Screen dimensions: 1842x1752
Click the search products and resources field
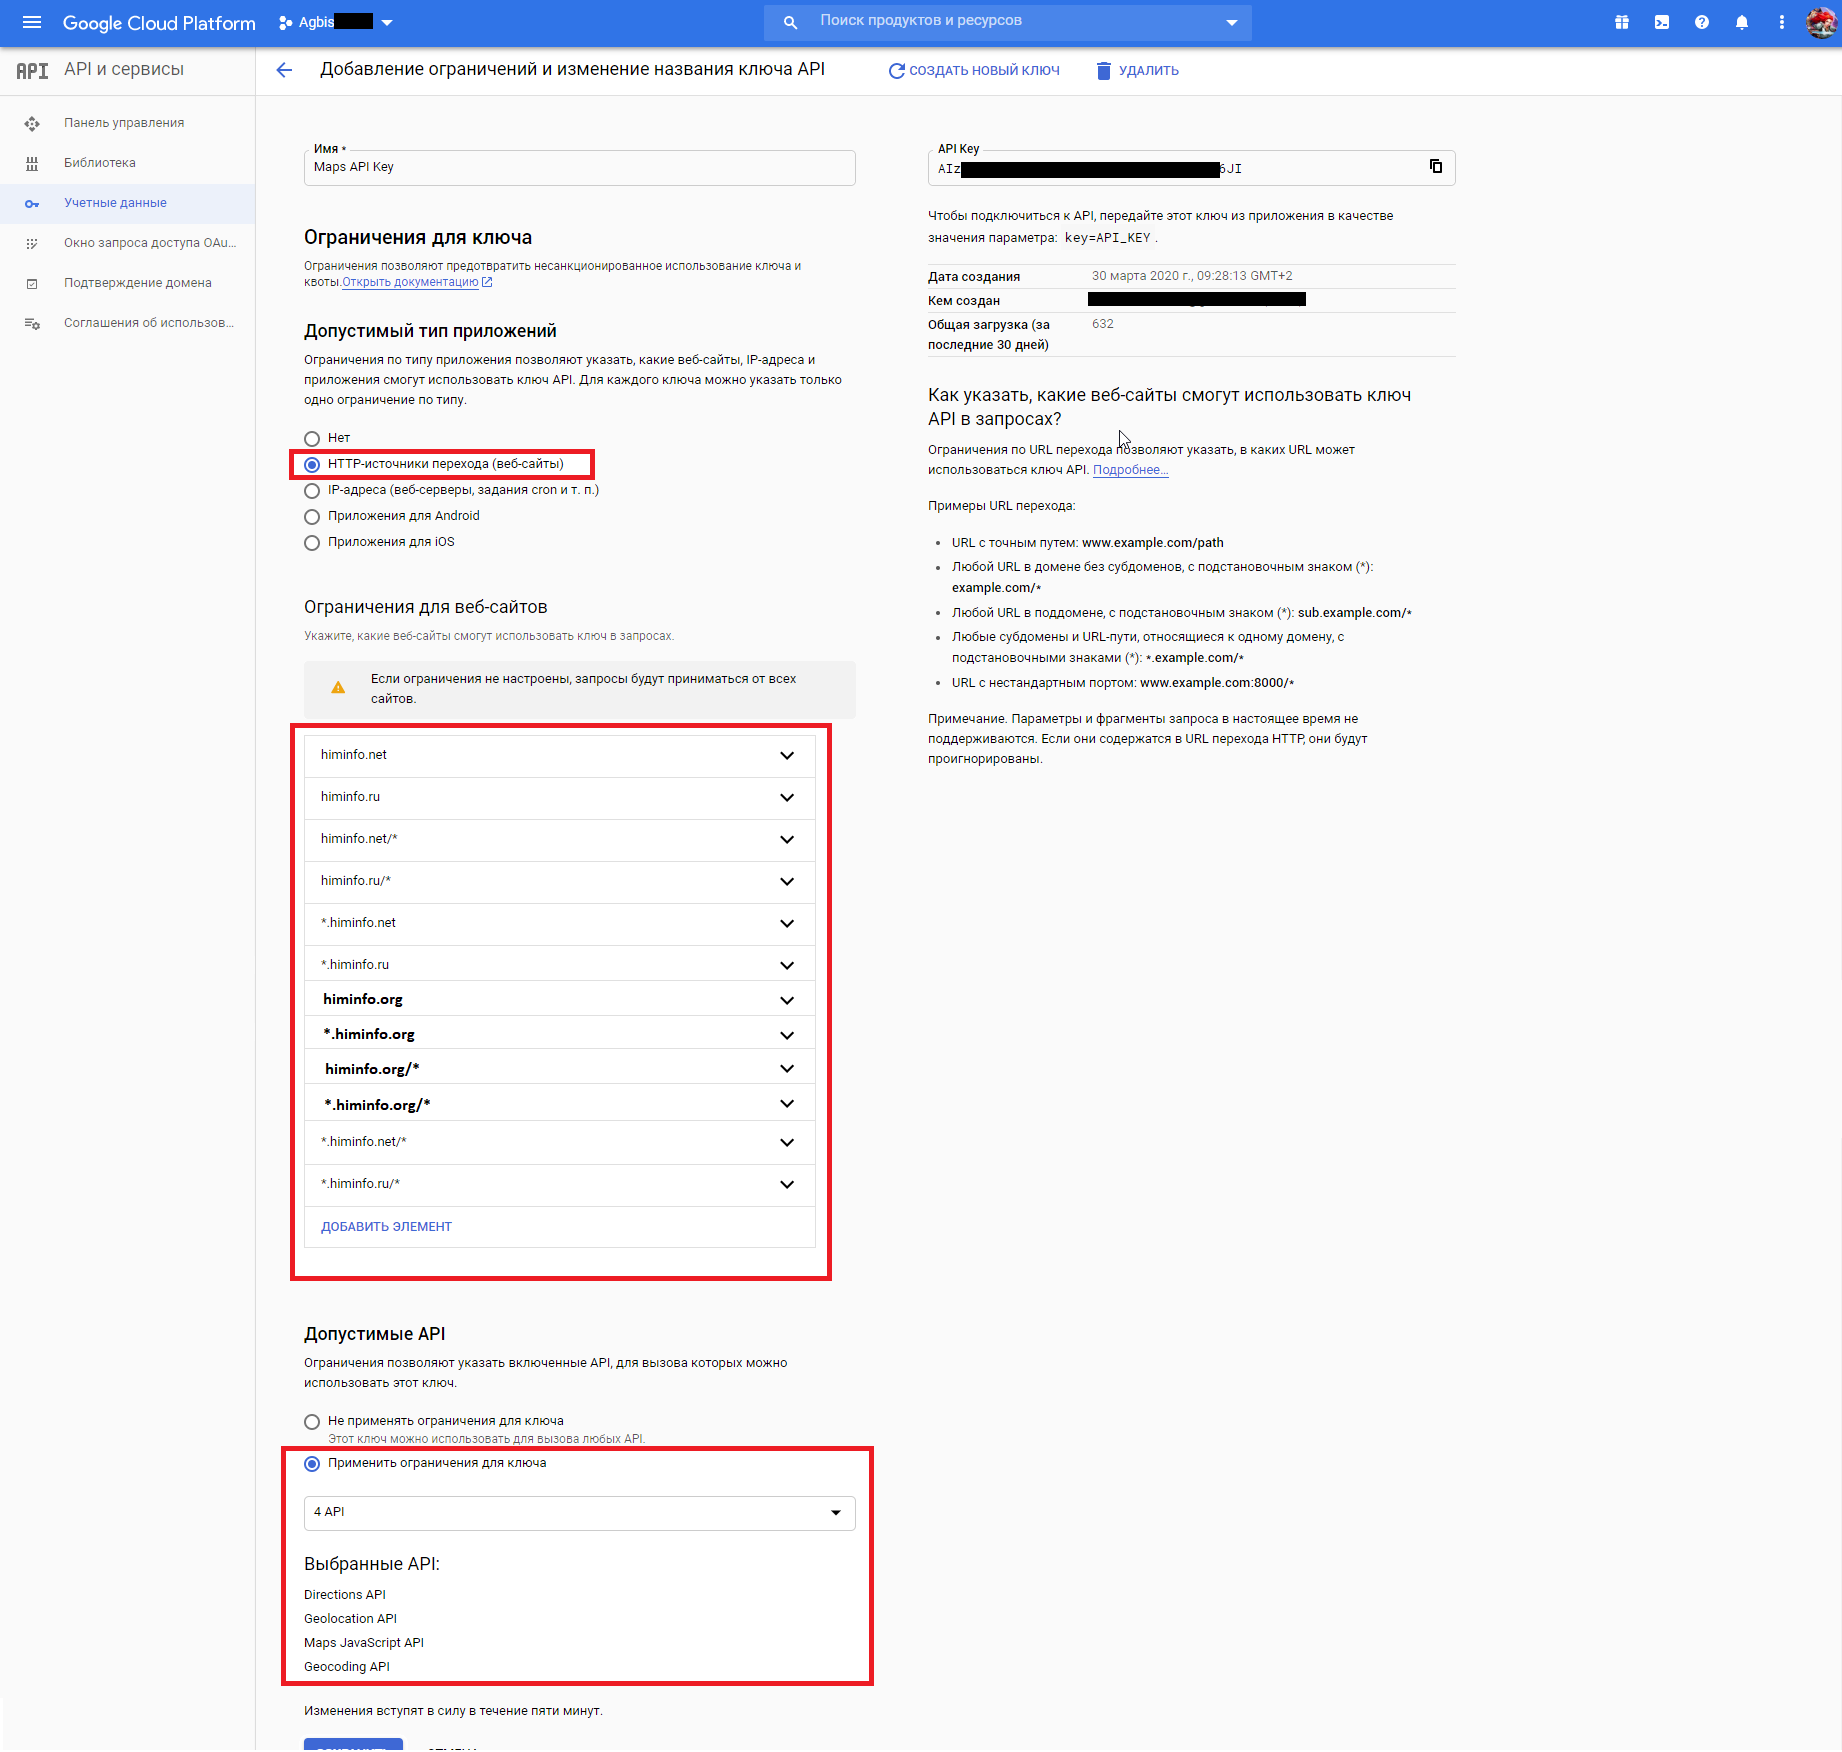(1010, 21)
